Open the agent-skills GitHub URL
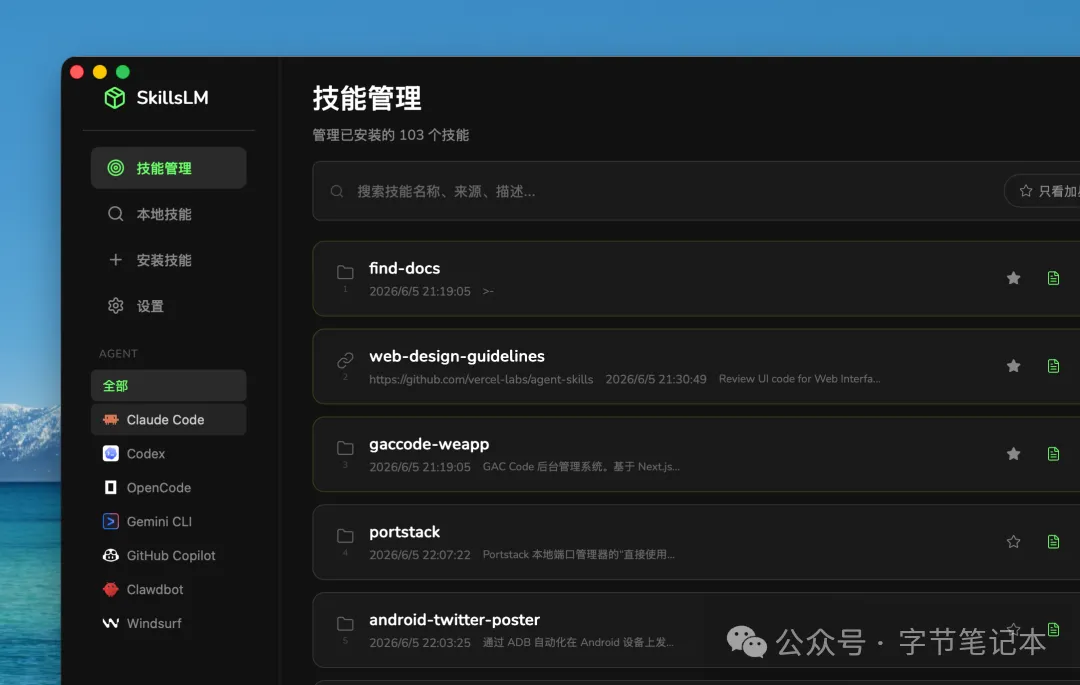 click(481, 379)
